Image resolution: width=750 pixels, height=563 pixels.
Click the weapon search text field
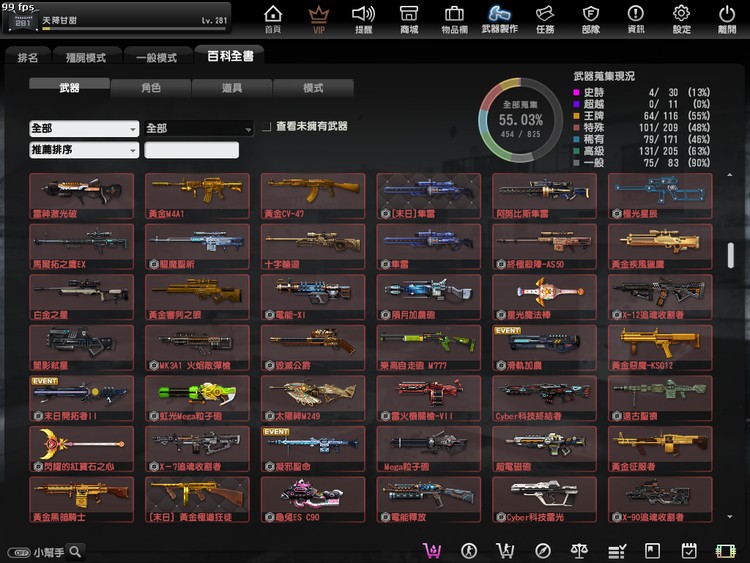[x=191, y=150]
